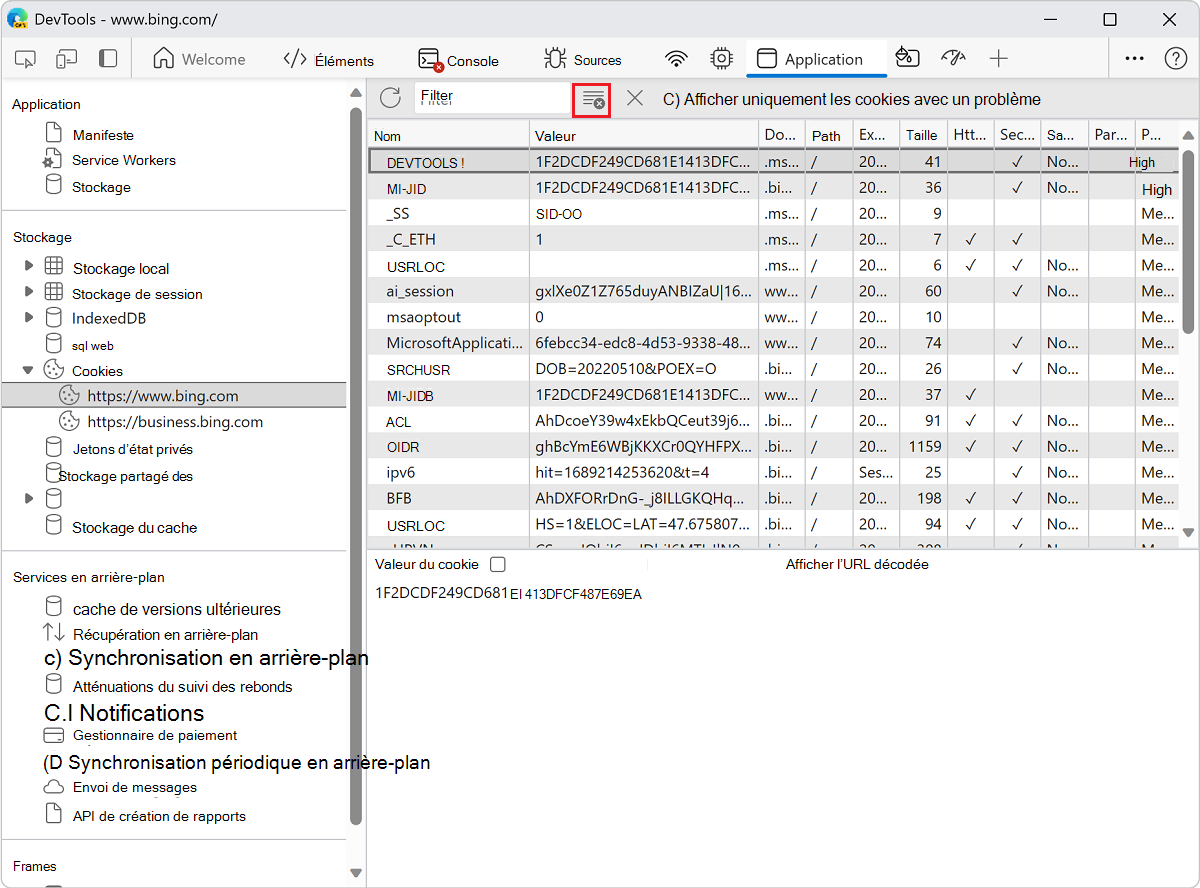Open Service Workers item
The height and width of the screenshot is (888, 1200).
click(109, 160)
